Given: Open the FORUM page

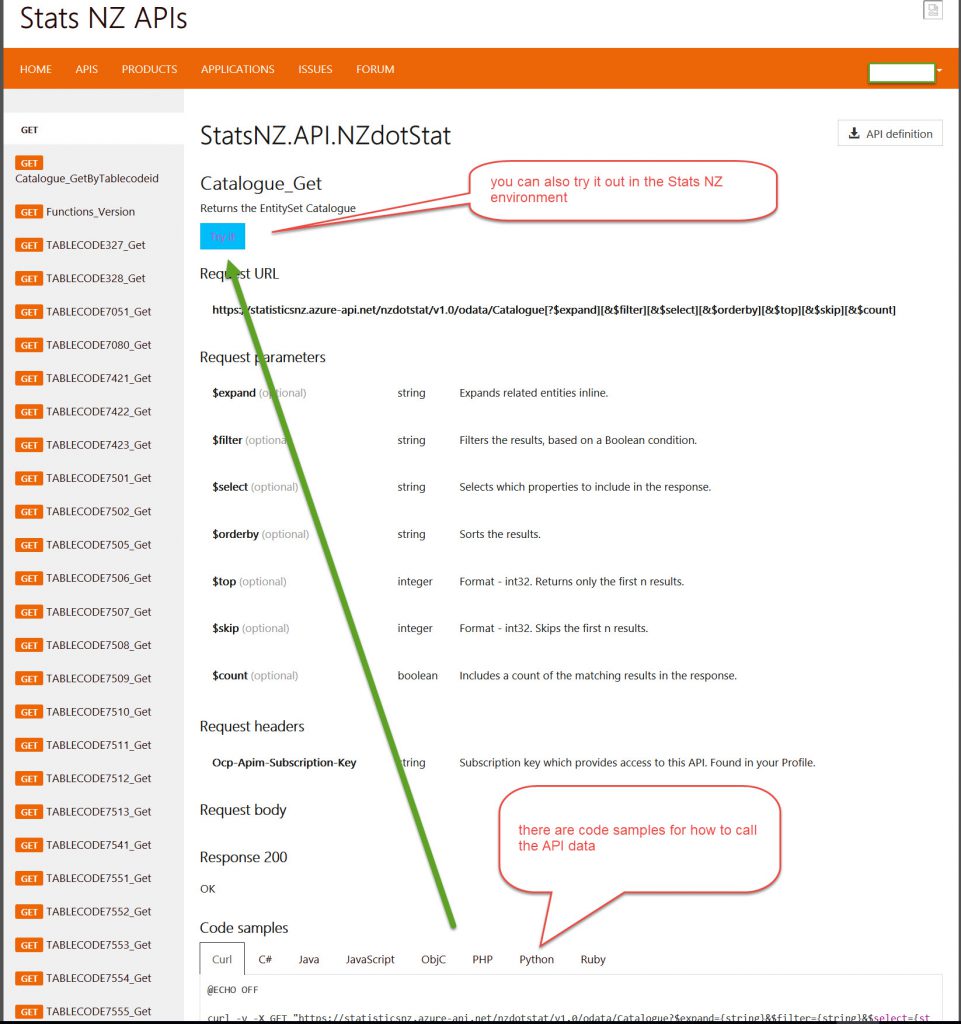Looking at the screenshot, I should click(375, 70).
